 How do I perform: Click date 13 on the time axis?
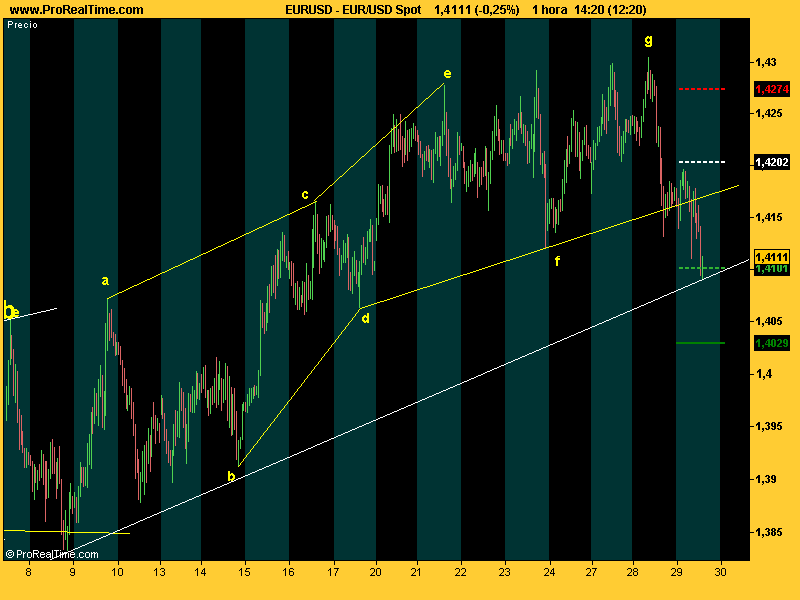[x=160, y=572]
